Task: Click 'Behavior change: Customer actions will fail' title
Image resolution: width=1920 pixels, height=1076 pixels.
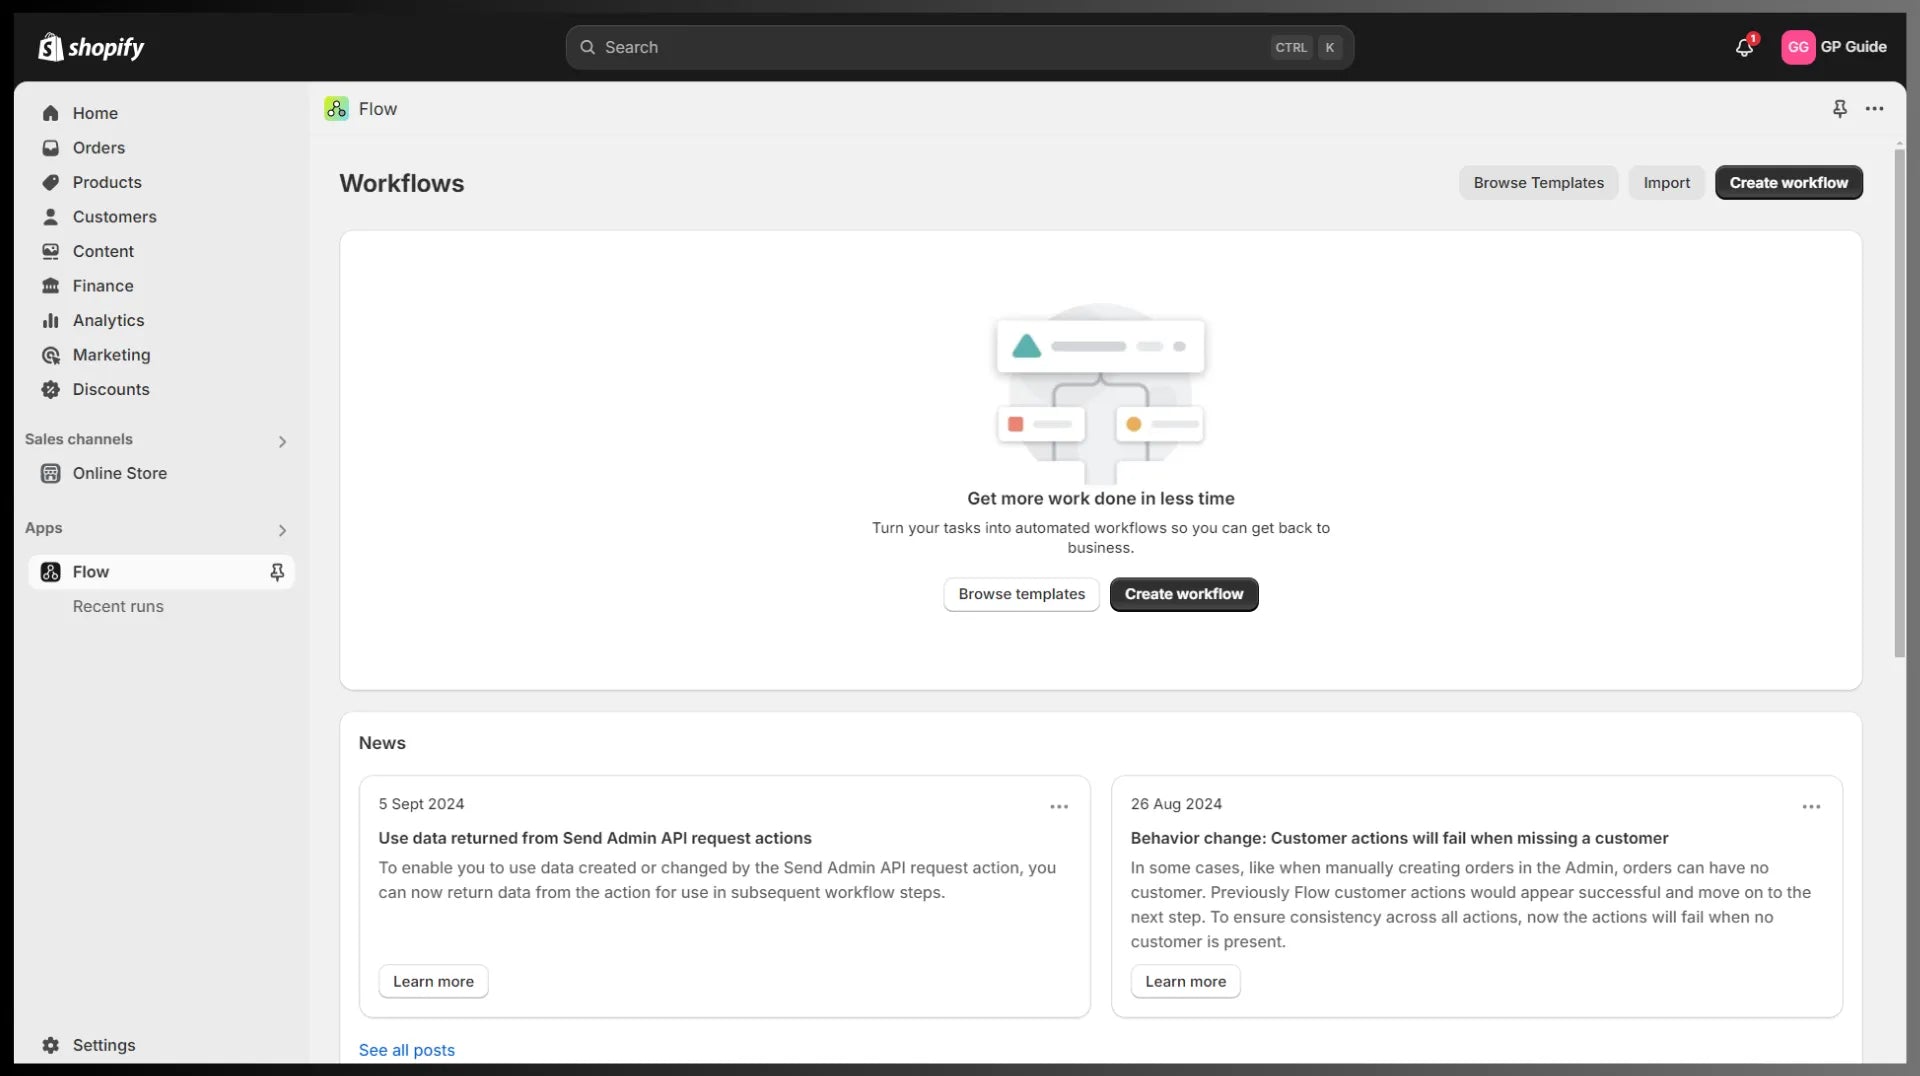Action: (x=1399, y=838)
